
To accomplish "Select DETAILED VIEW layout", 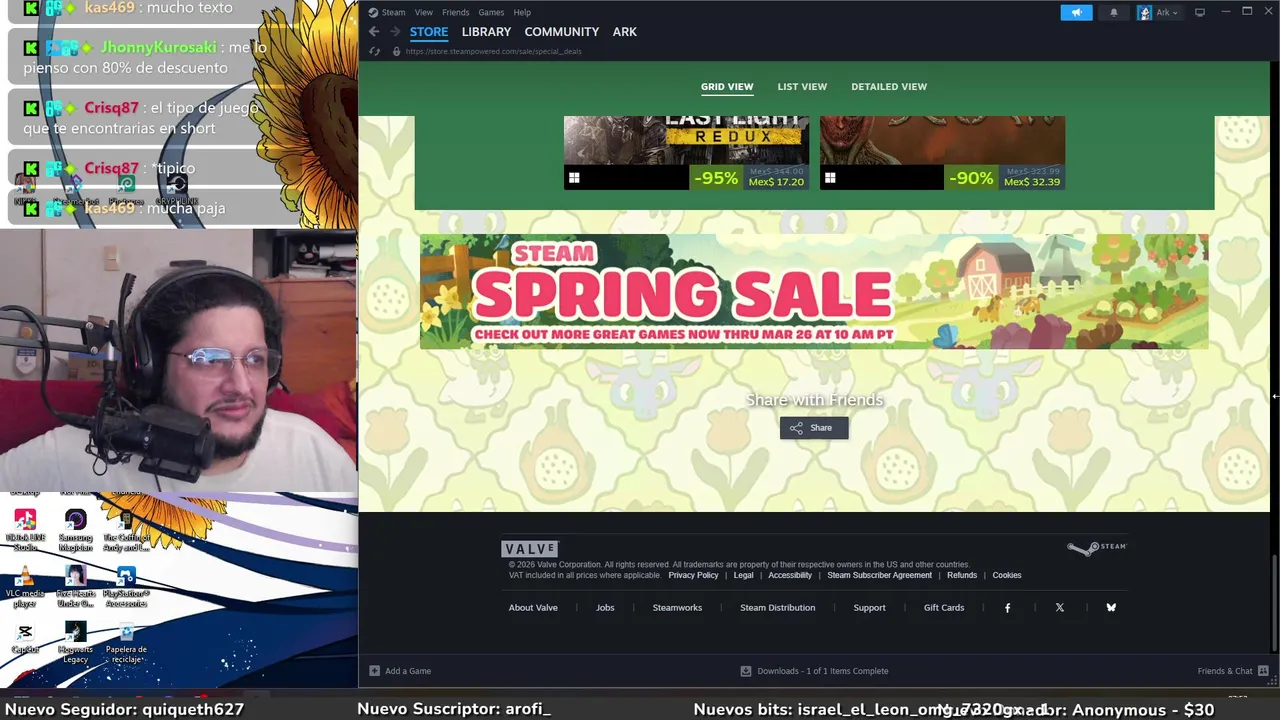I will pyautogui.click(x=889, y=87).
